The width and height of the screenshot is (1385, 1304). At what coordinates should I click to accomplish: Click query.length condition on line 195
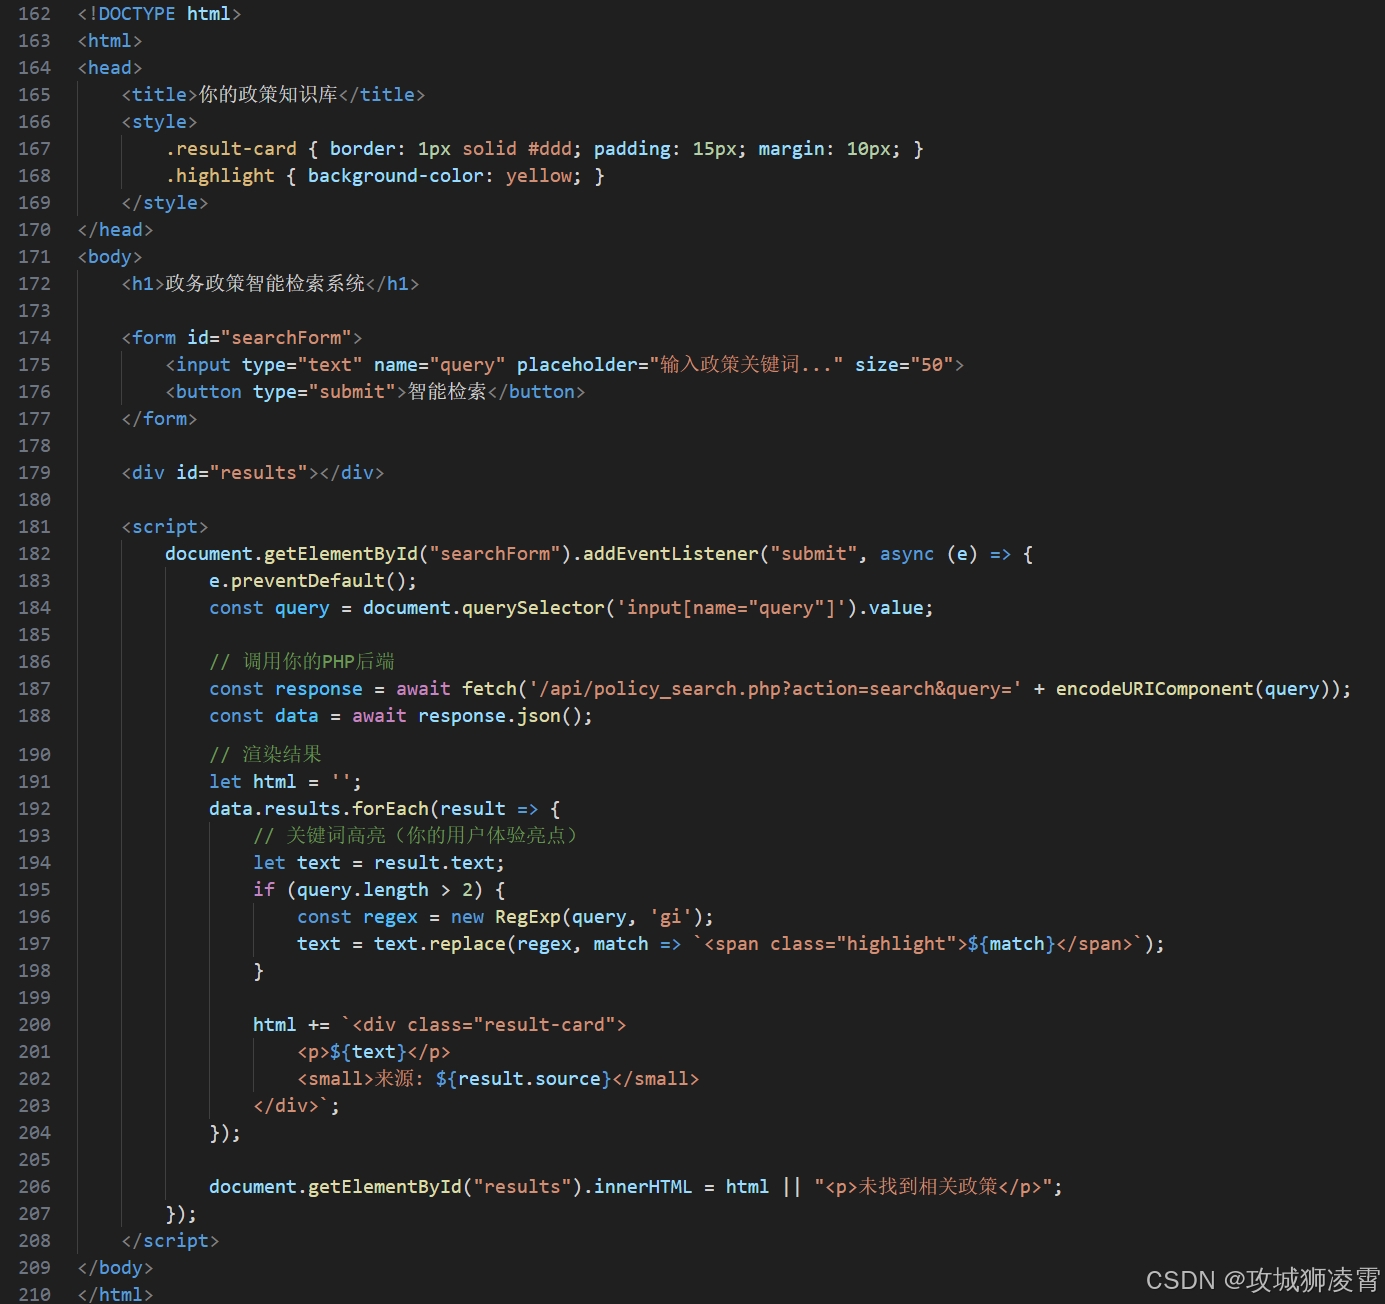coord(363,890)
